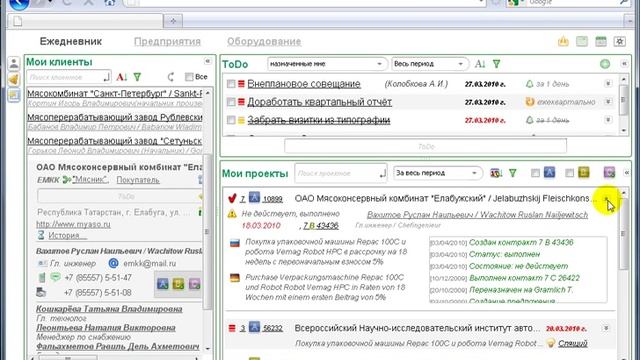Click the Russian flag beside the project description
The height and width of the screenshot is (360, 640).
tap(235, 243)
